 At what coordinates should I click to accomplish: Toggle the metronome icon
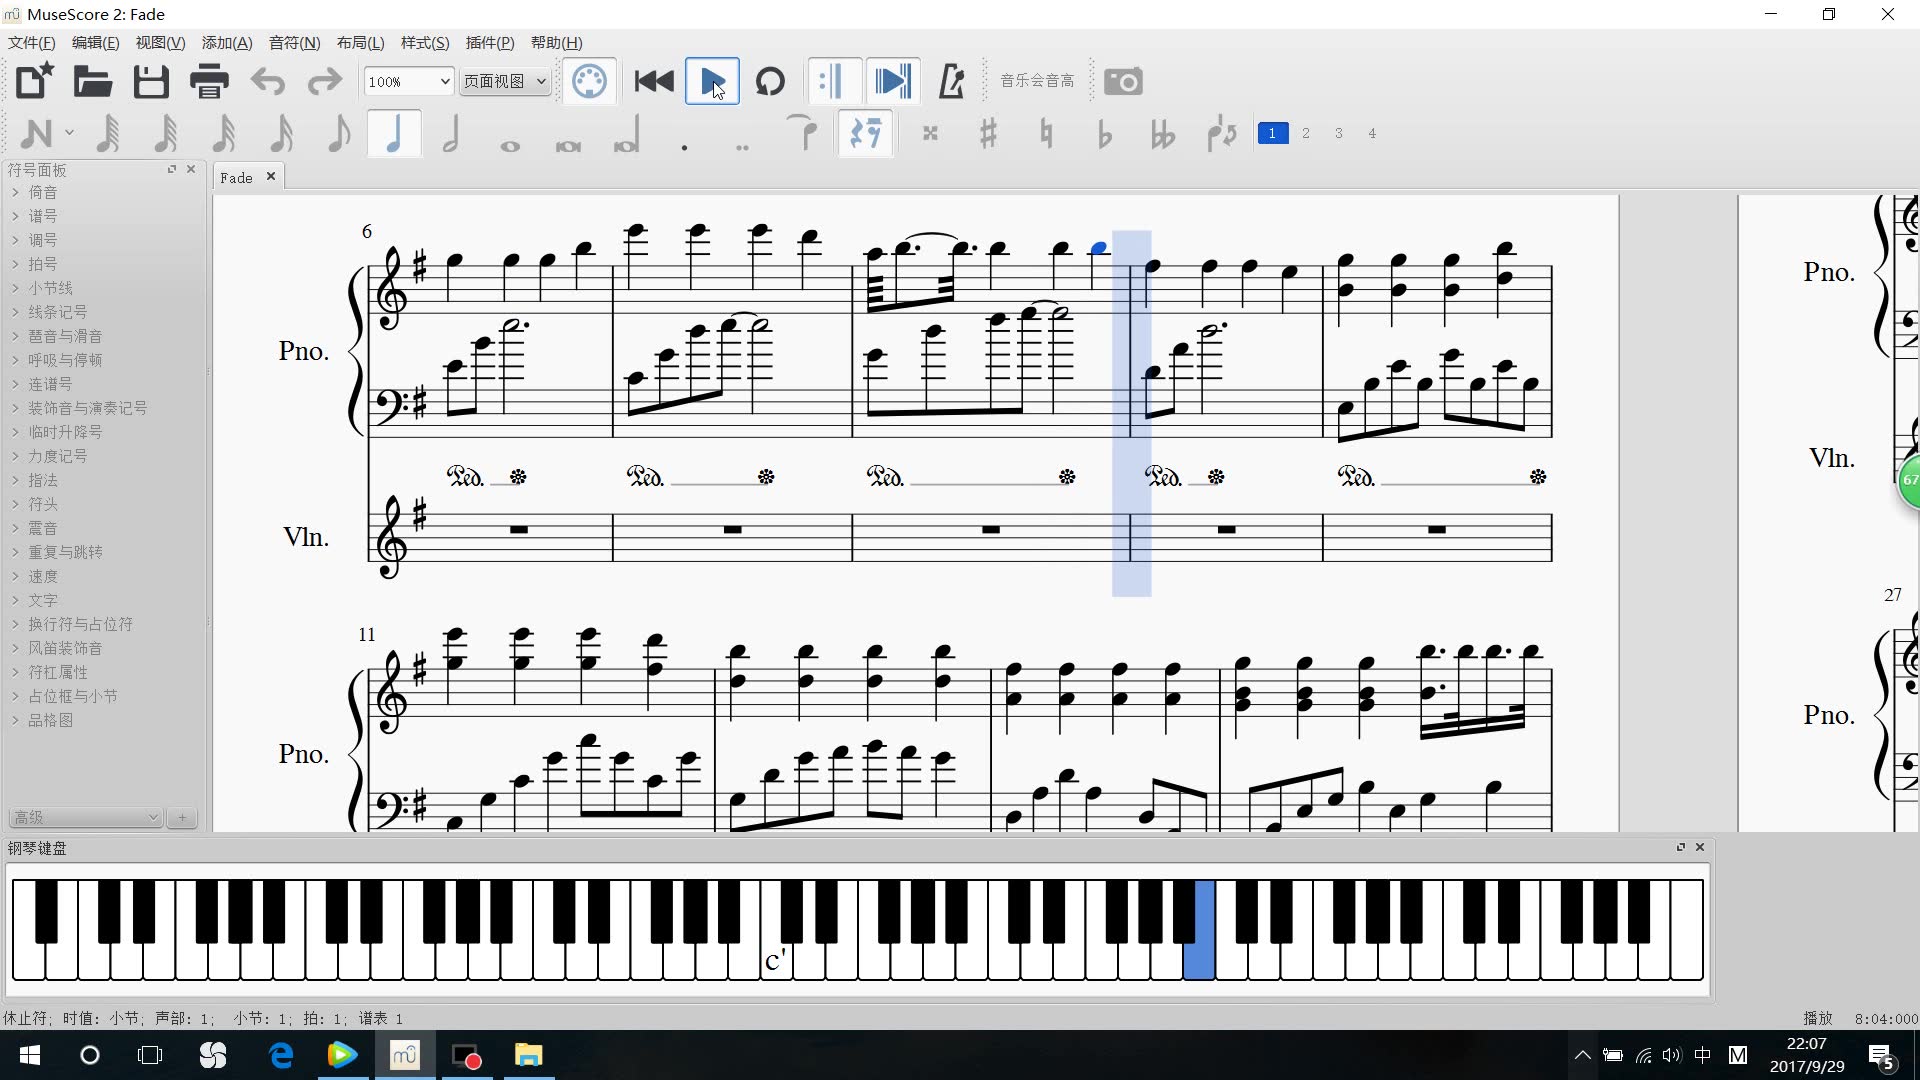pyautogui.click(x=951, y=82)
